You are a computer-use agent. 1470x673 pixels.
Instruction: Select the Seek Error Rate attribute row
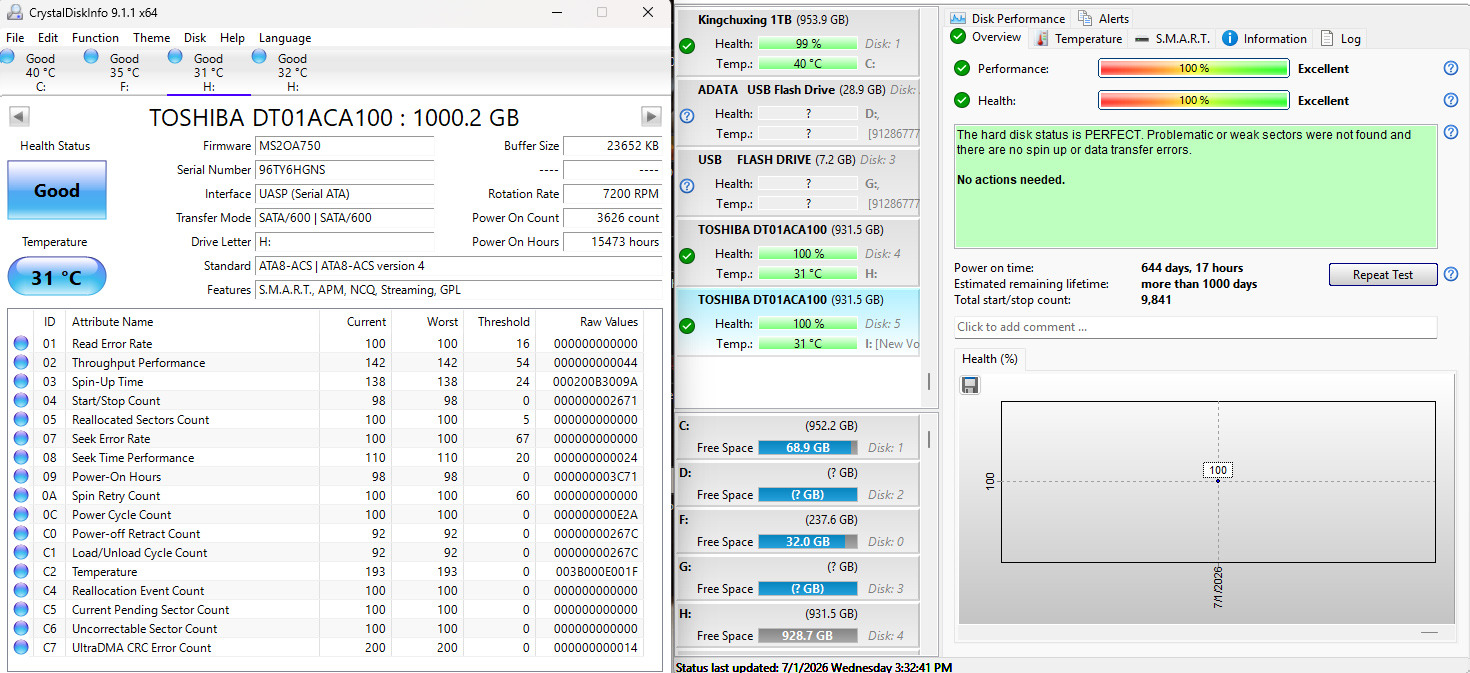point(326,439)
